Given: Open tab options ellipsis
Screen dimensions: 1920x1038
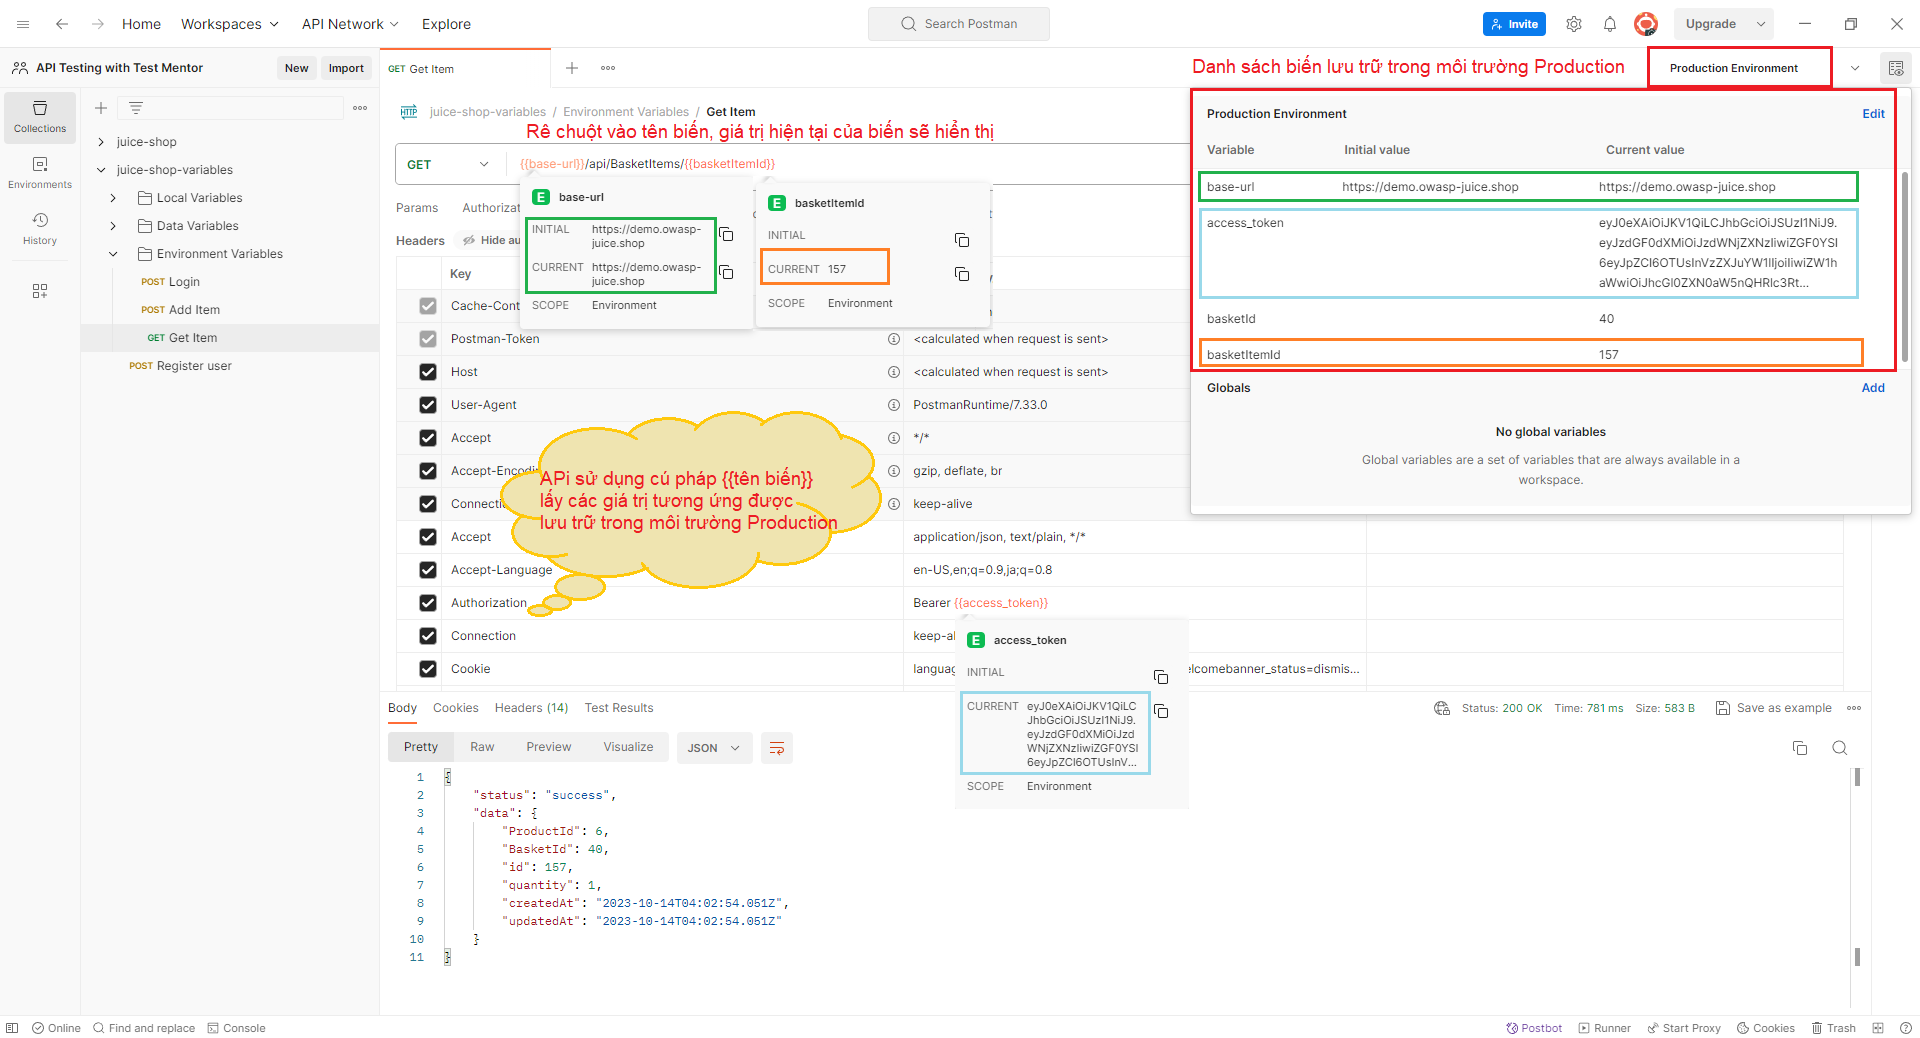Looking at the screenshot, I should [608, 68].
